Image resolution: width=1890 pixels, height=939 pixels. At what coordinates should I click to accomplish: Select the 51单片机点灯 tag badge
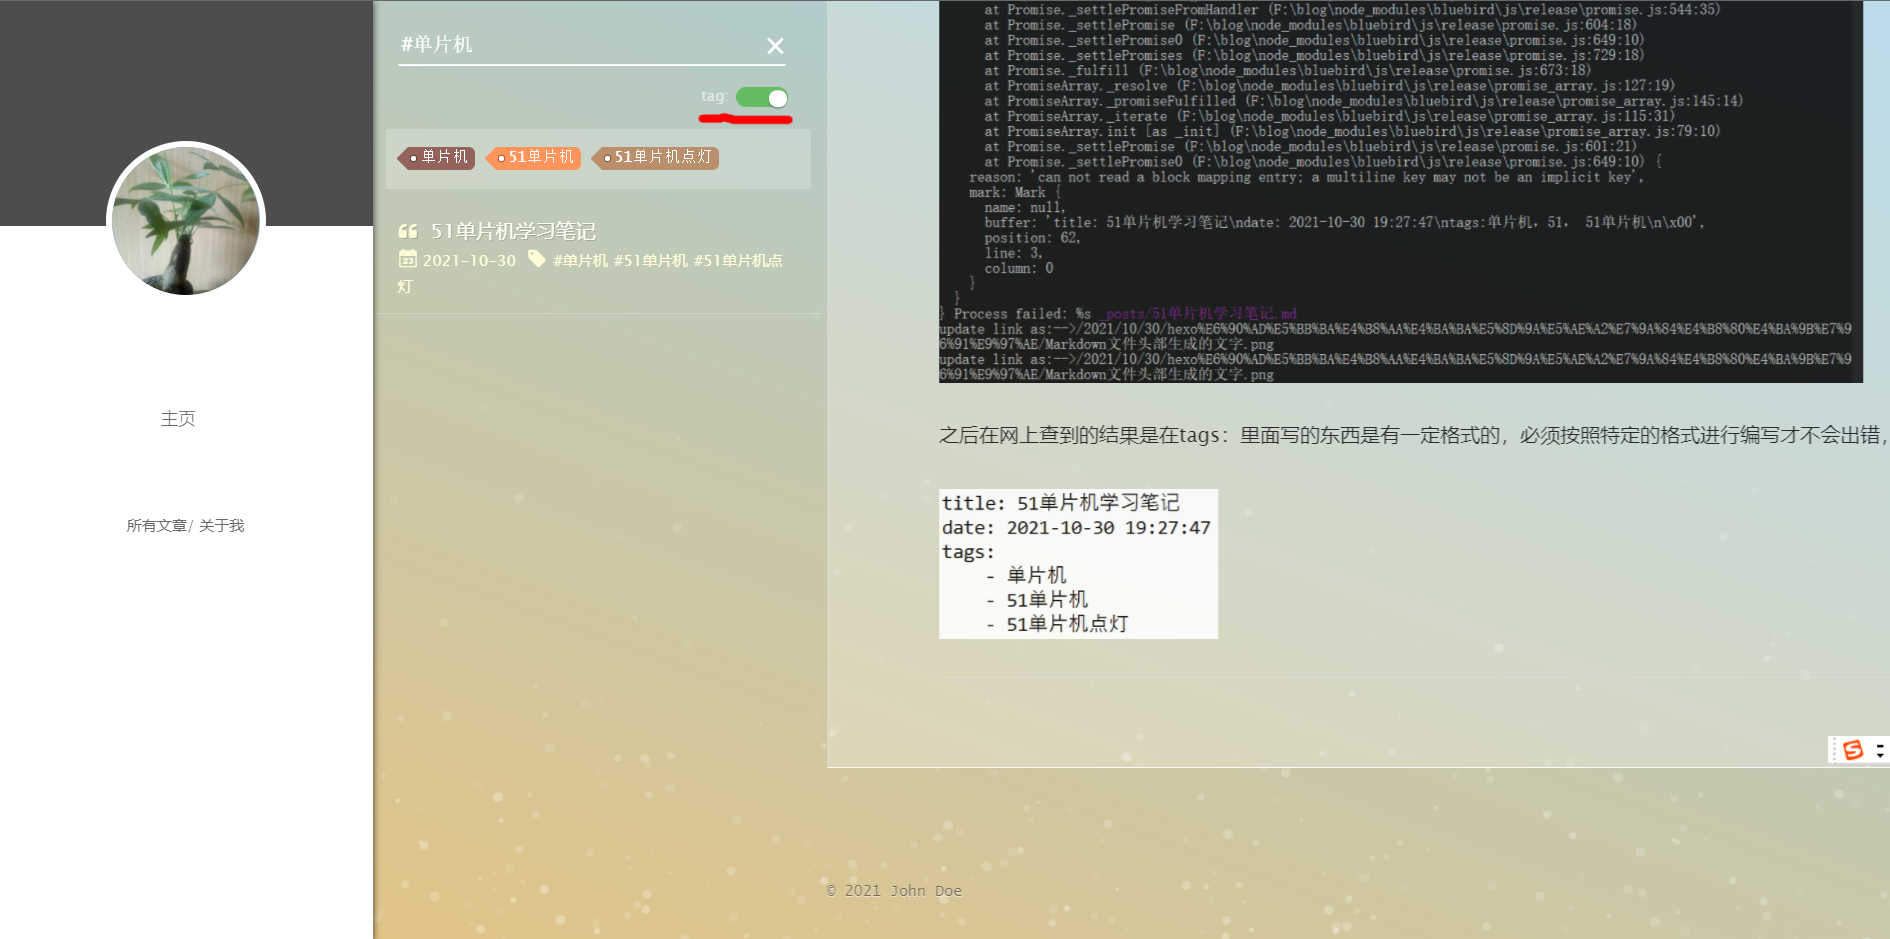(x=658, y=158)
